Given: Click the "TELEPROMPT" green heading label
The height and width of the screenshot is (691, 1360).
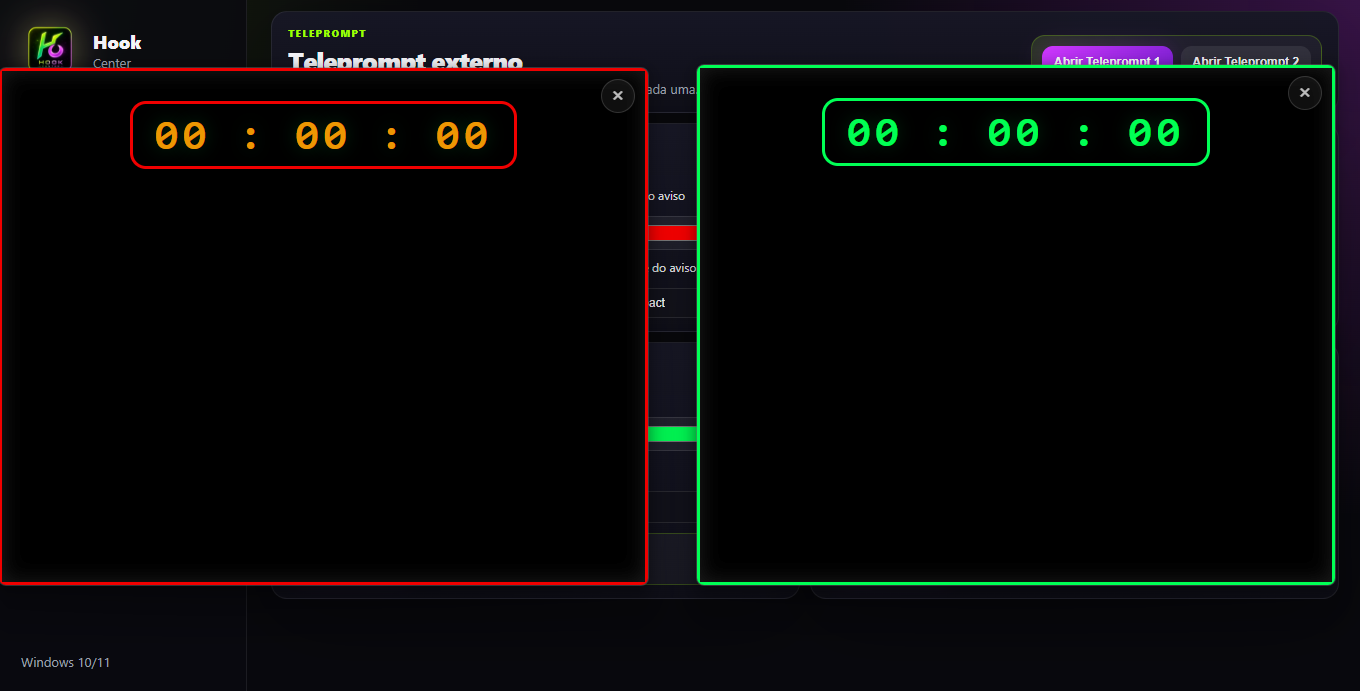Looking at the screenshot, I should [327, 33].
